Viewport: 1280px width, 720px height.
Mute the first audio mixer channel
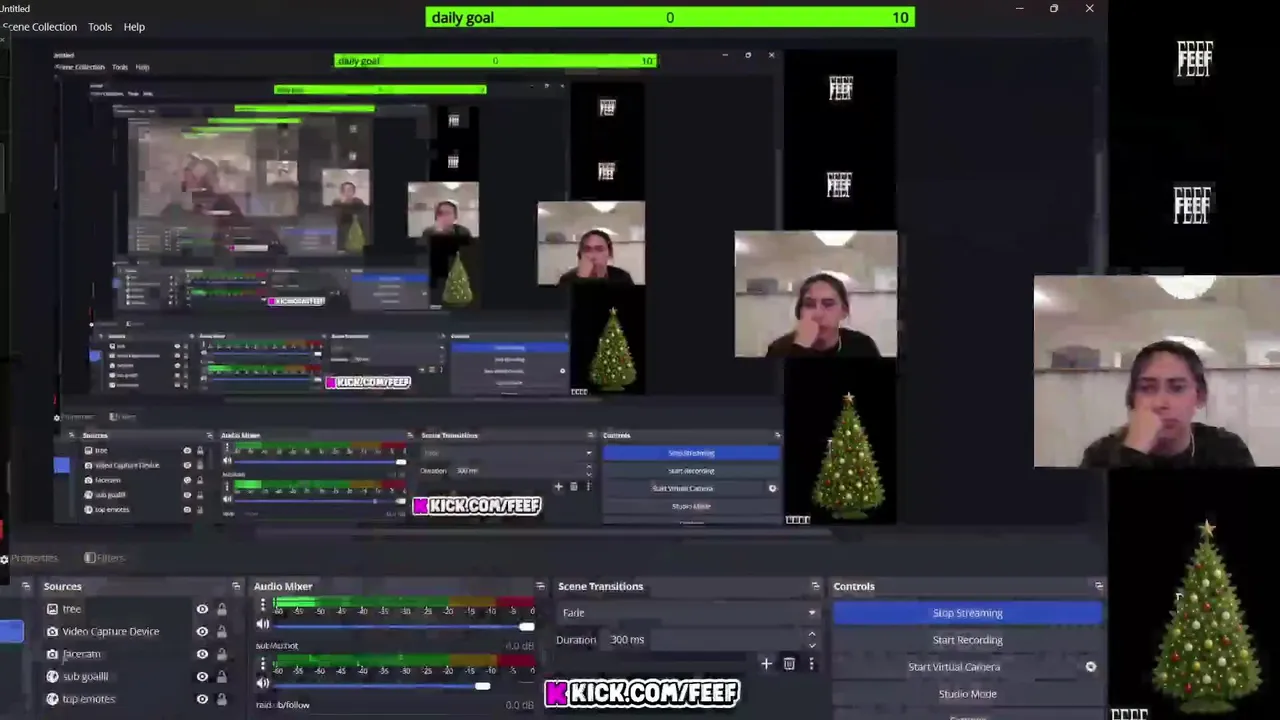263,626
